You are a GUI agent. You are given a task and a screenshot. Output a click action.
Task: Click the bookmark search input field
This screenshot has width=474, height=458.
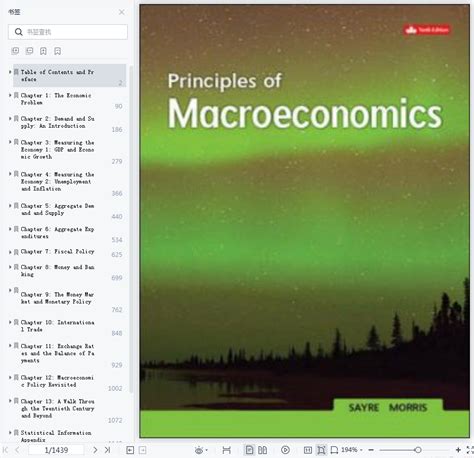pyautogui.click(x=68, y=32)
